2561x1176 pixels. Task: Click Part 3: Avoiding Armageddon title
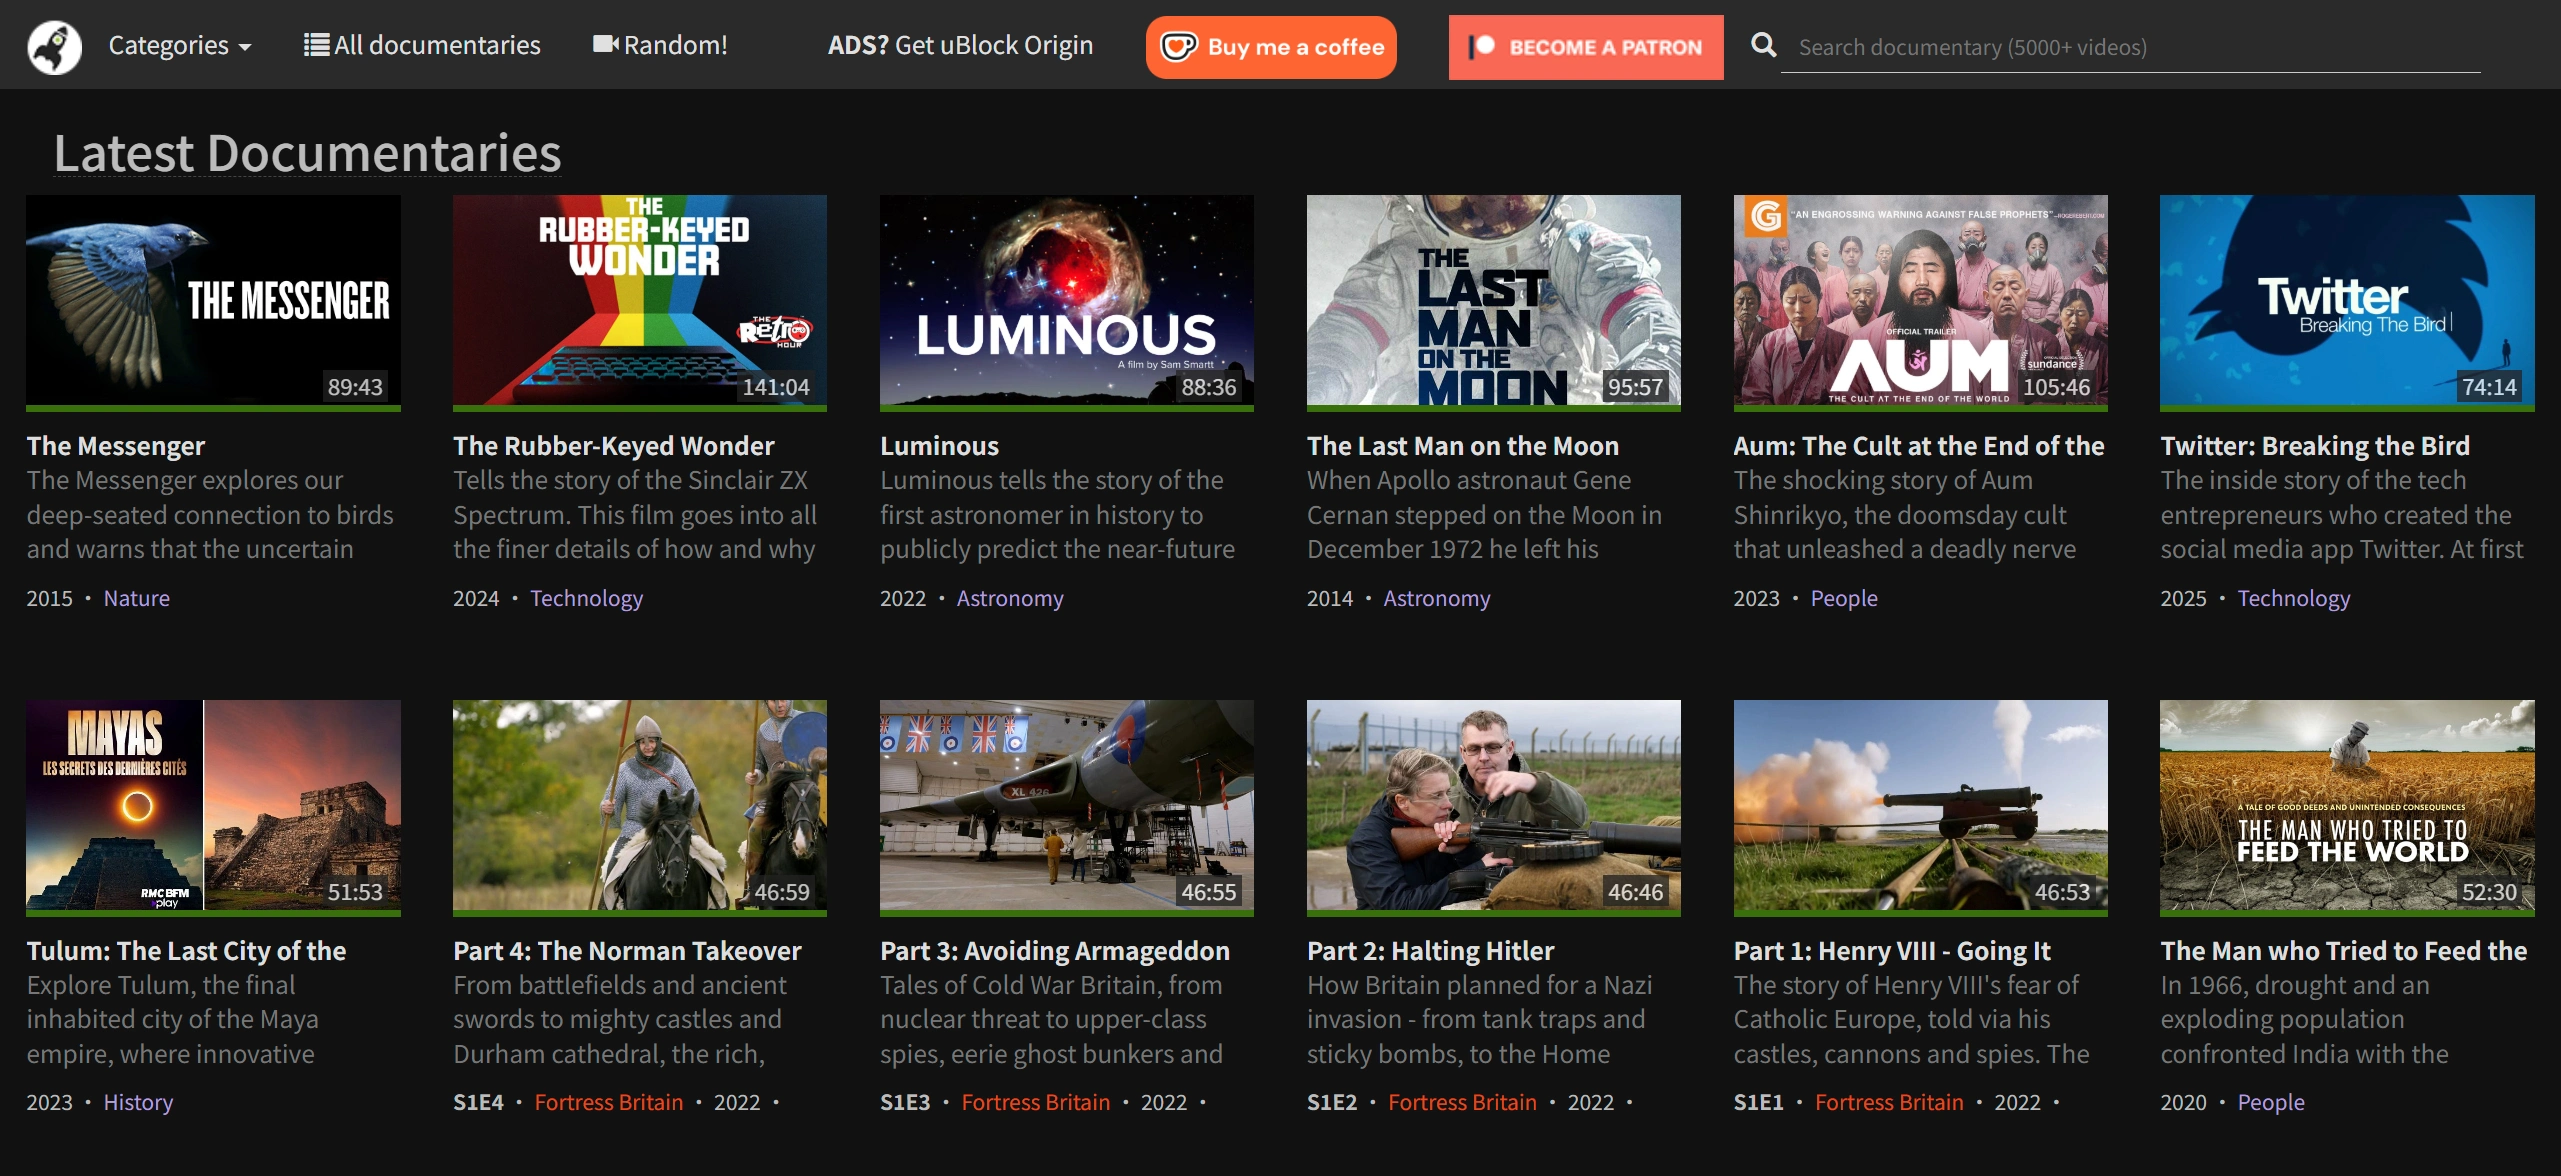coord(1055,951)
